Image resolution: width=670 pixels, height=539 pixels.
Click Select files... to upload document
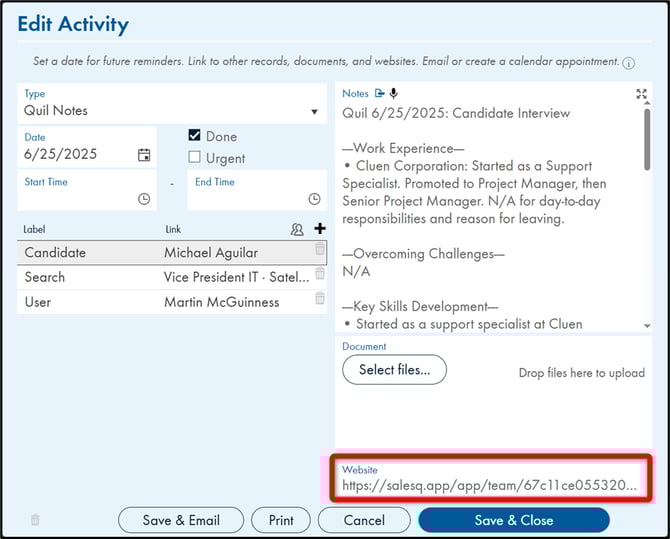(394, 370)
